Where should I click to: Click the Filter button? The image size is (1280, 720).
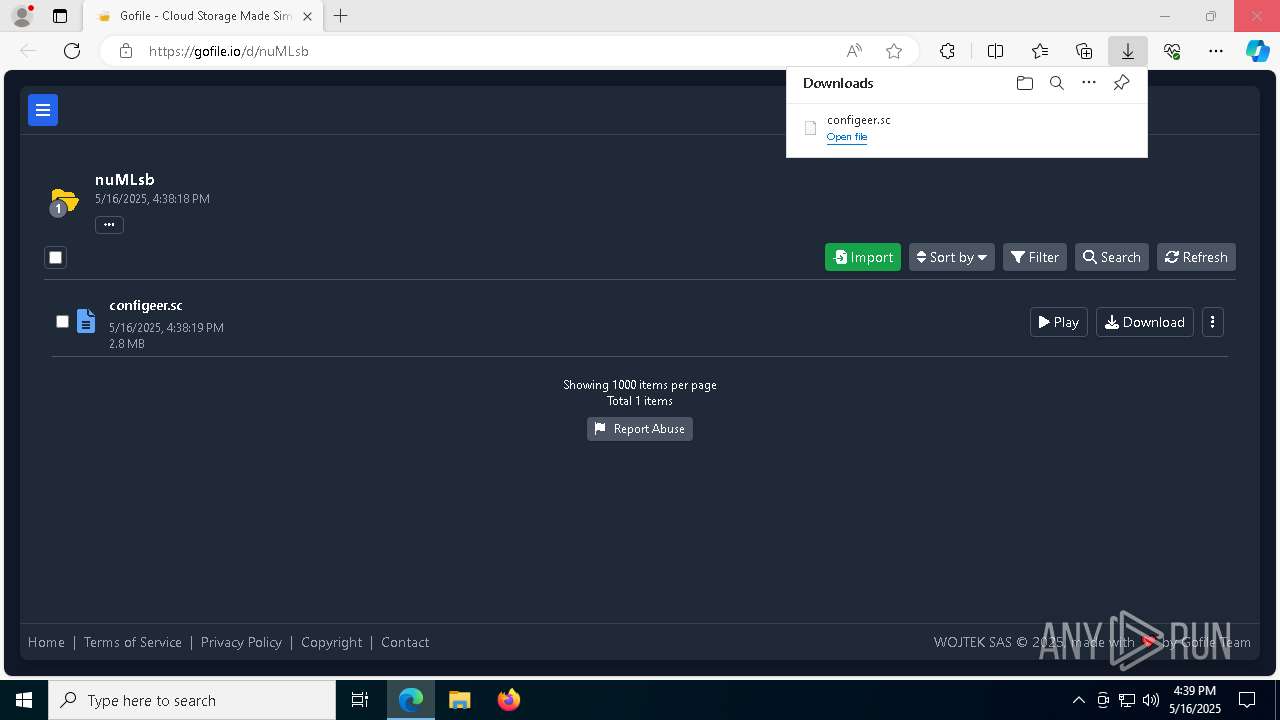tap(1035, 257)
